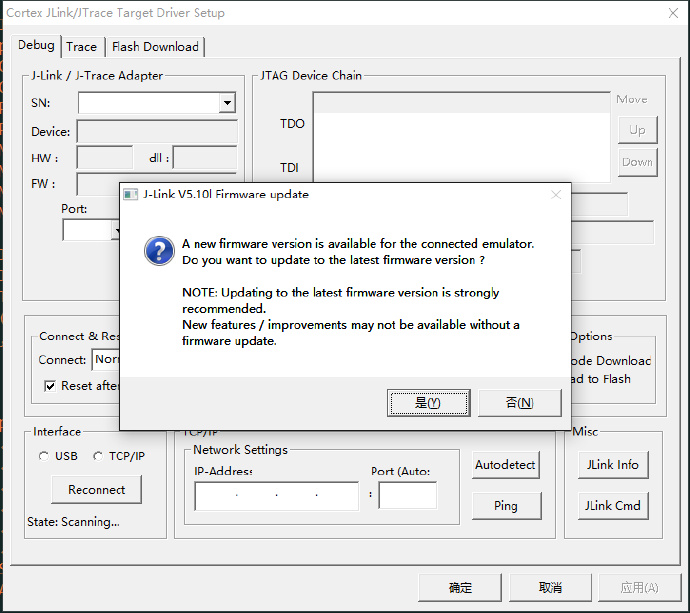This screenshot has height=613, width=690.
Task: Close the J-Link Firmware update dialog
Action: pos(556,195)
